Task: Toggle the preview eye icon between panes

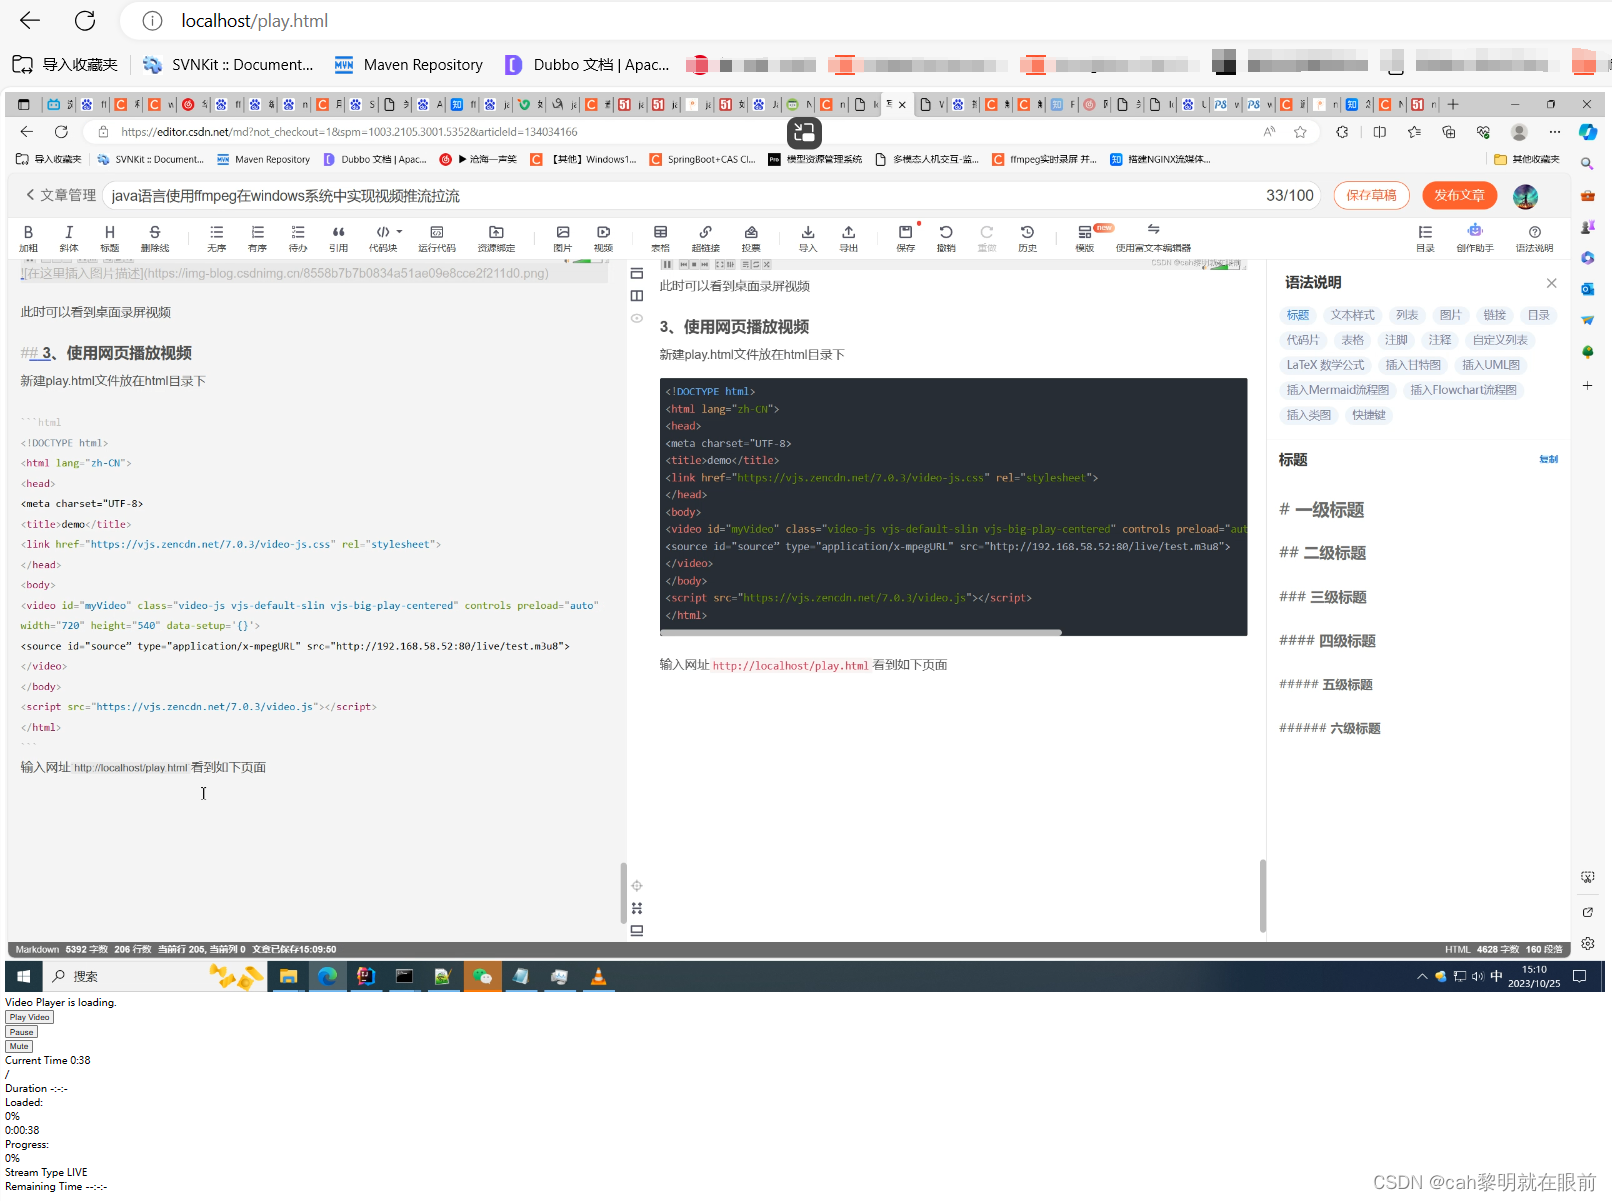Action: coord(637,318)
